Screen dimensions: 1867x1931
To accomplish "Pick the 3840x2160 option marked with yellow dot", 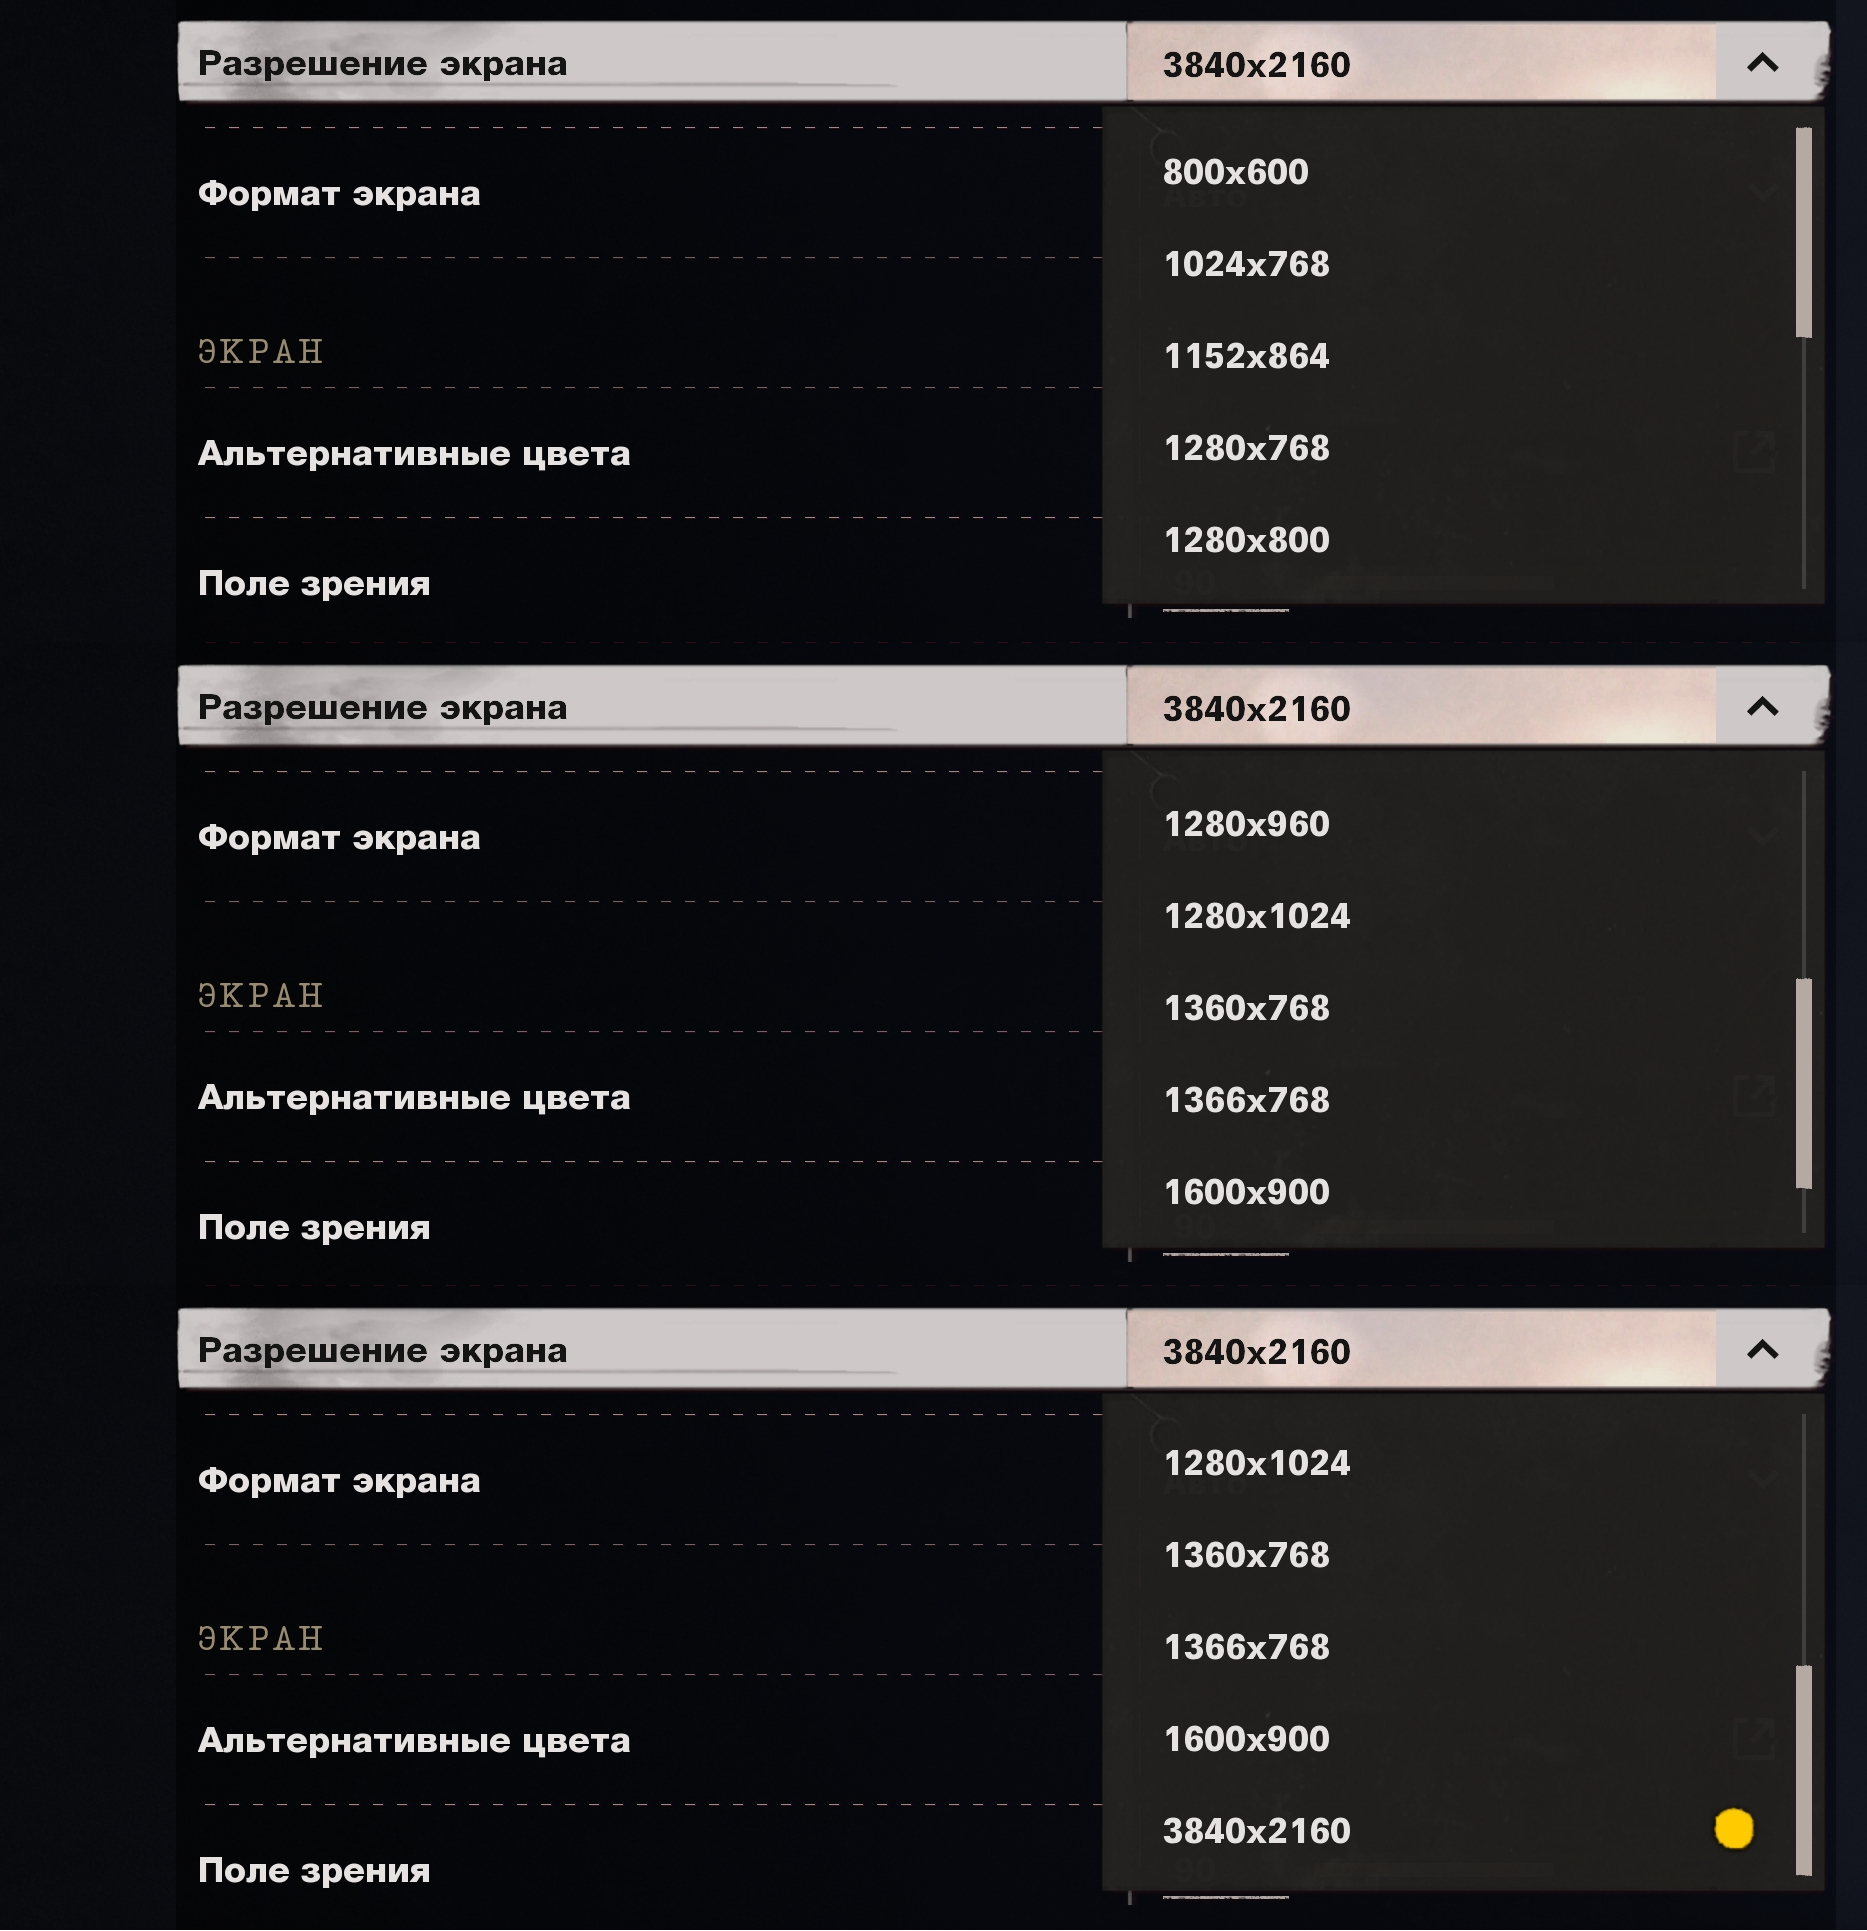I will coord(1256,1831).
